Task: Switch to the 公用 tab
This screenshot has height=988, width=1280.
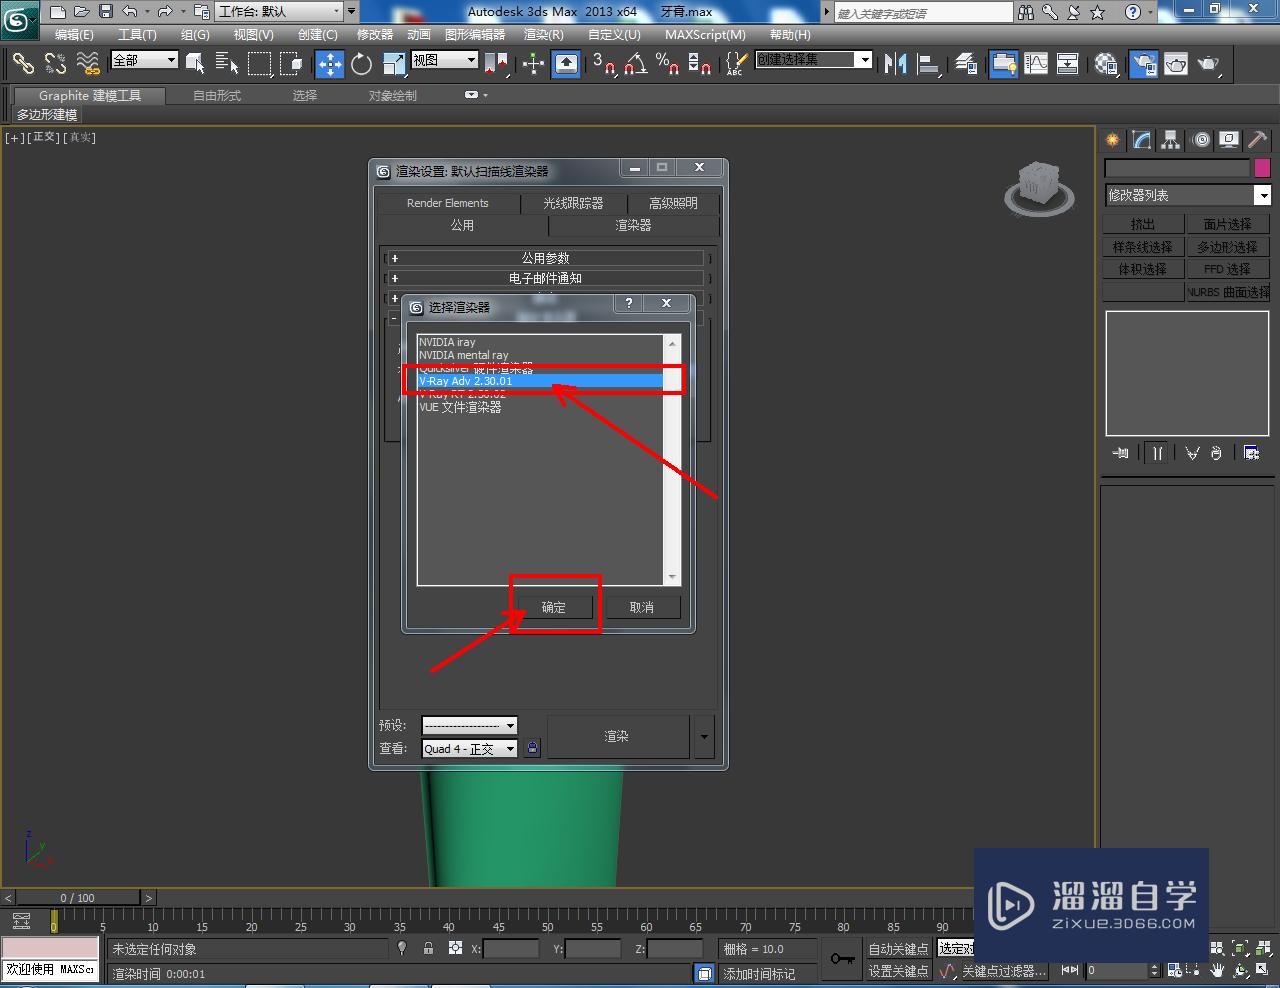Action: tap(462, 225)
